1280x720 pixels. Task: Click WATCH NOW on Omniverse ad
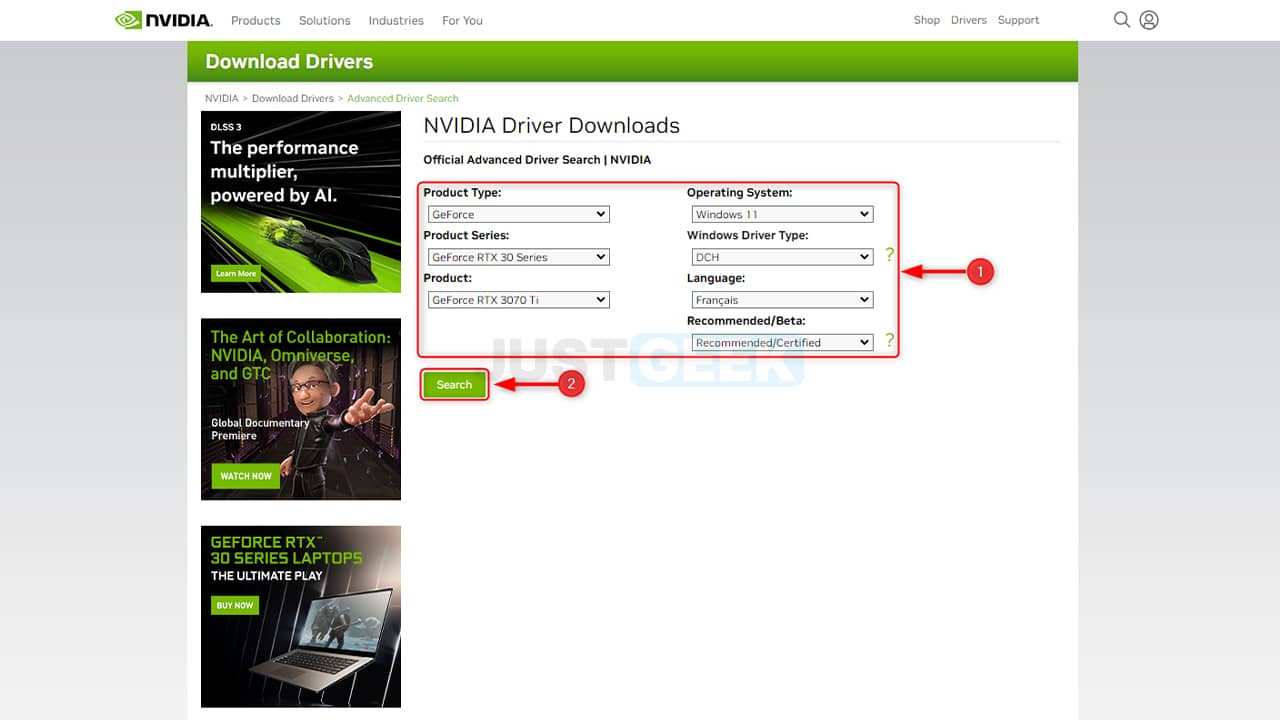click(246, 476)
